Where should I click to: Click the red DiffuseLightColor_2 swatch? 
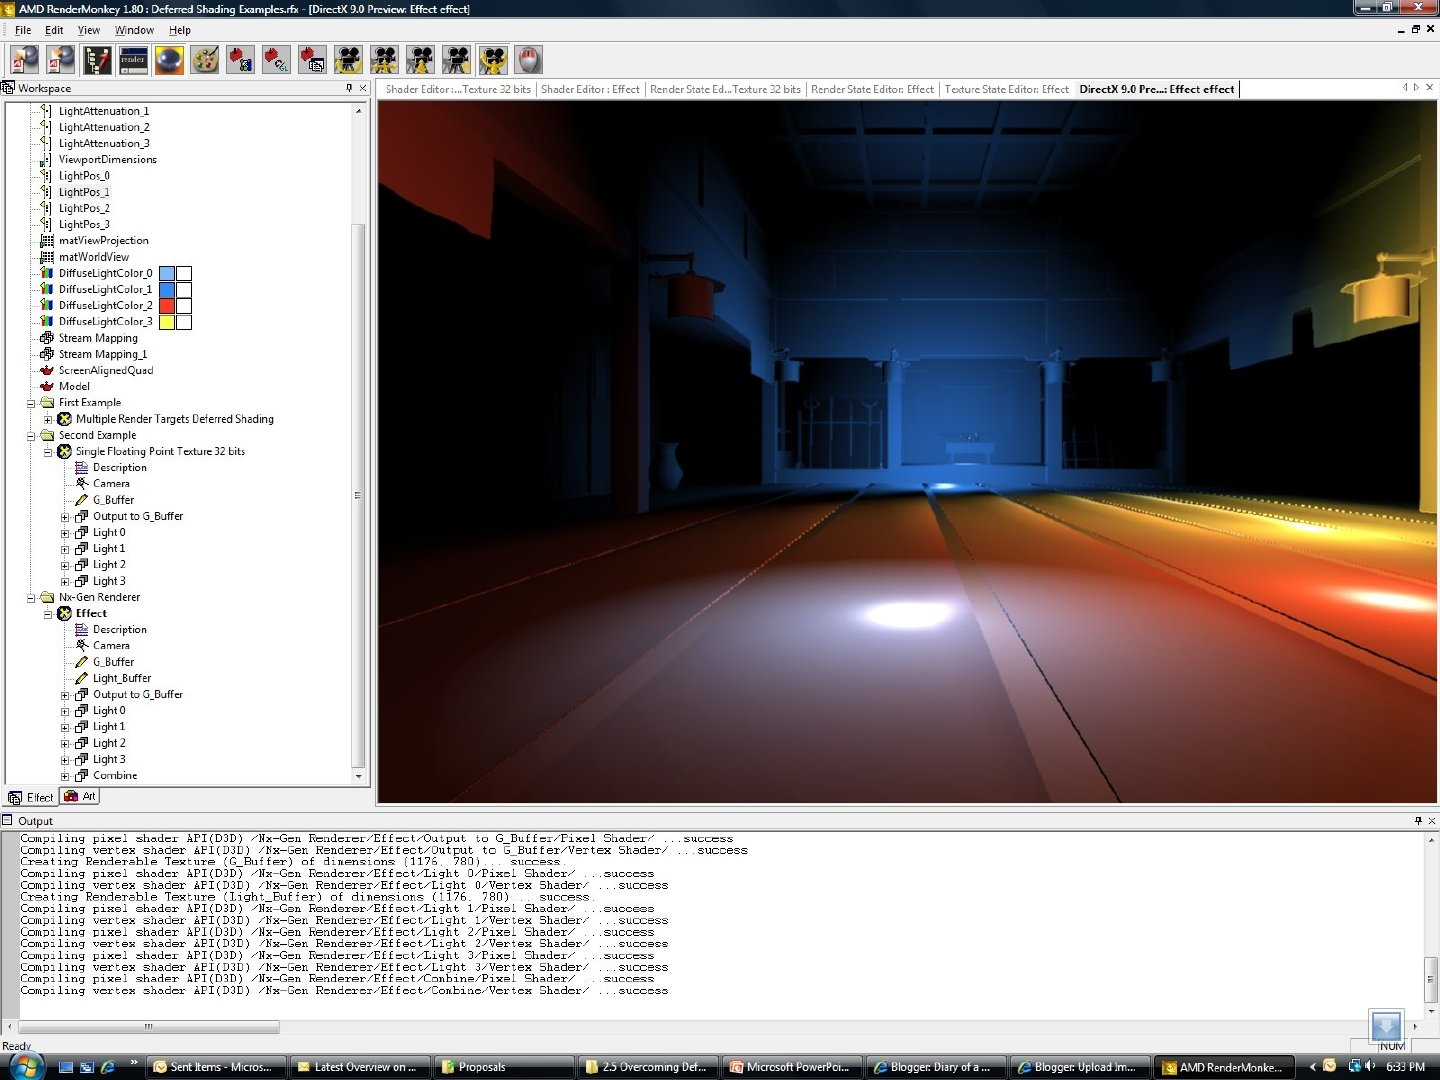[x=167, y=306]
